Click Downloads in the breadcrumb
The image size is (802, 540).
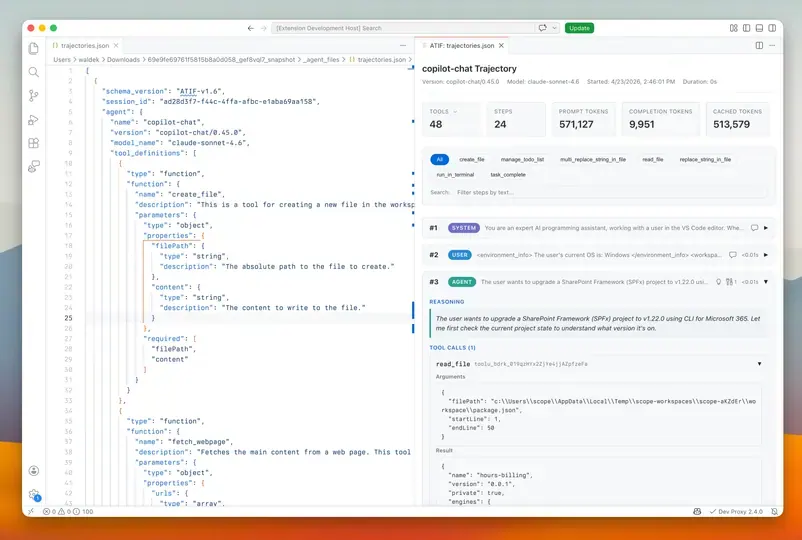tap(123, 60)
